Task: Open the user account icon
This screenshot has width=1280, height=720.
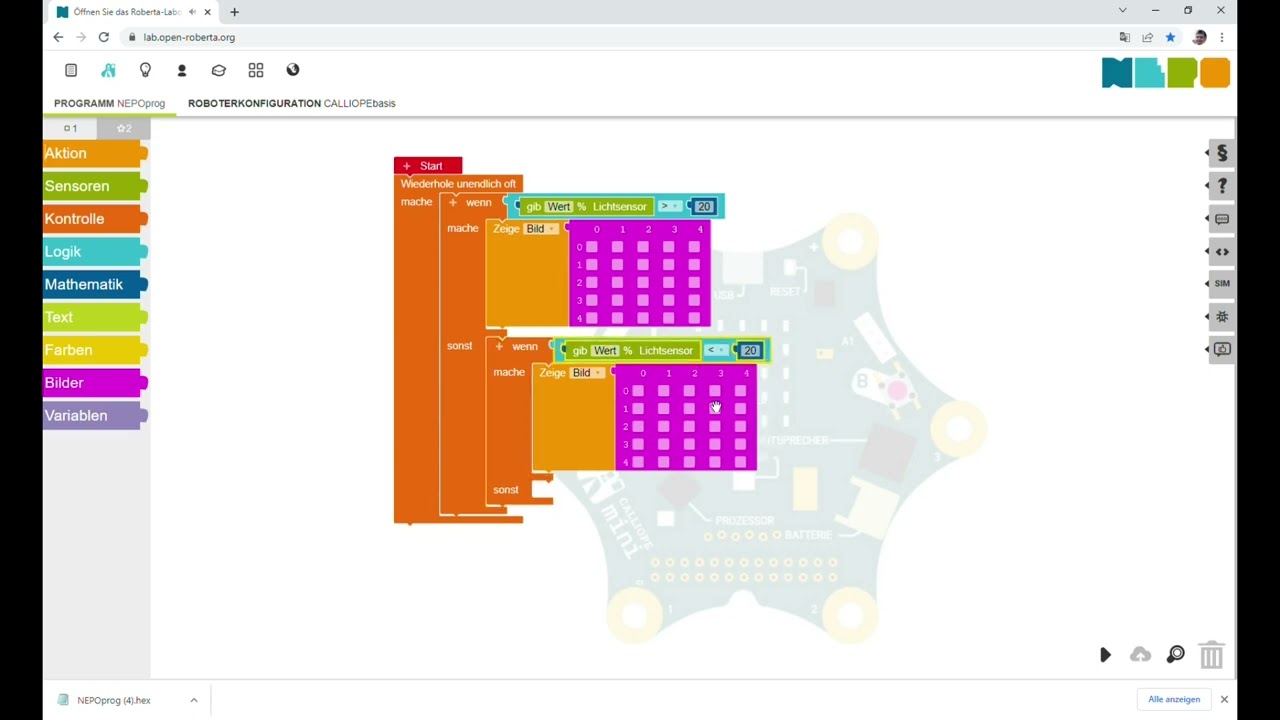Action: [182, 70]
